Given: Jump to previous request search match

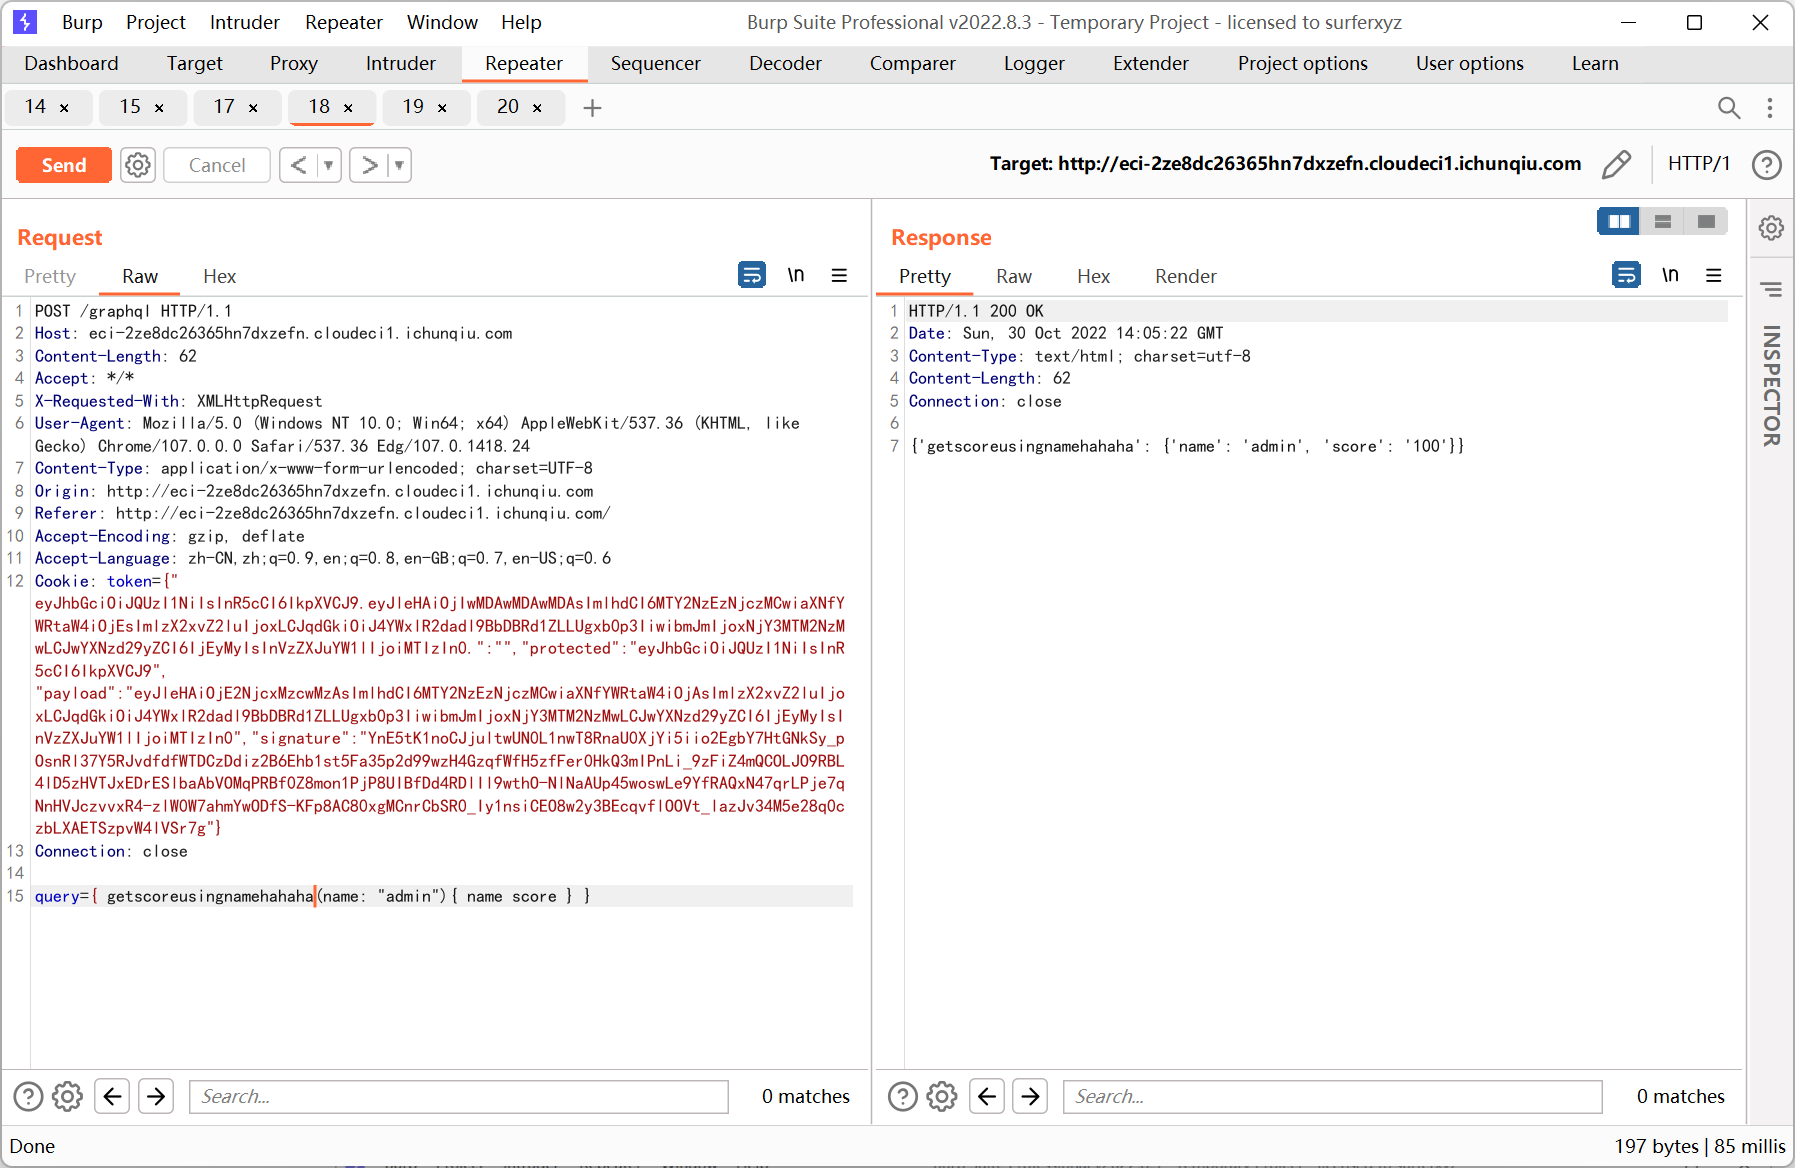Looking at the screenshot, I should click(113, 1097).
